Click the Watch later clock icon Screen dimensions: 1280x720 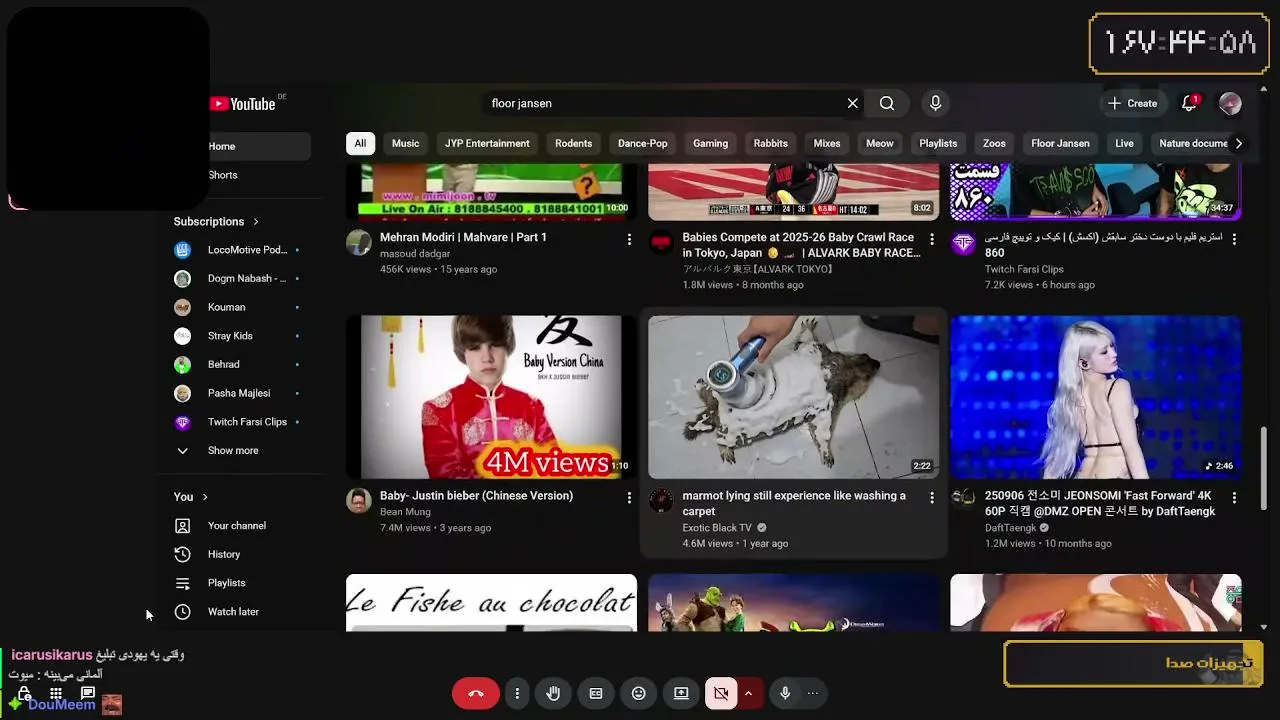[182, 612]
